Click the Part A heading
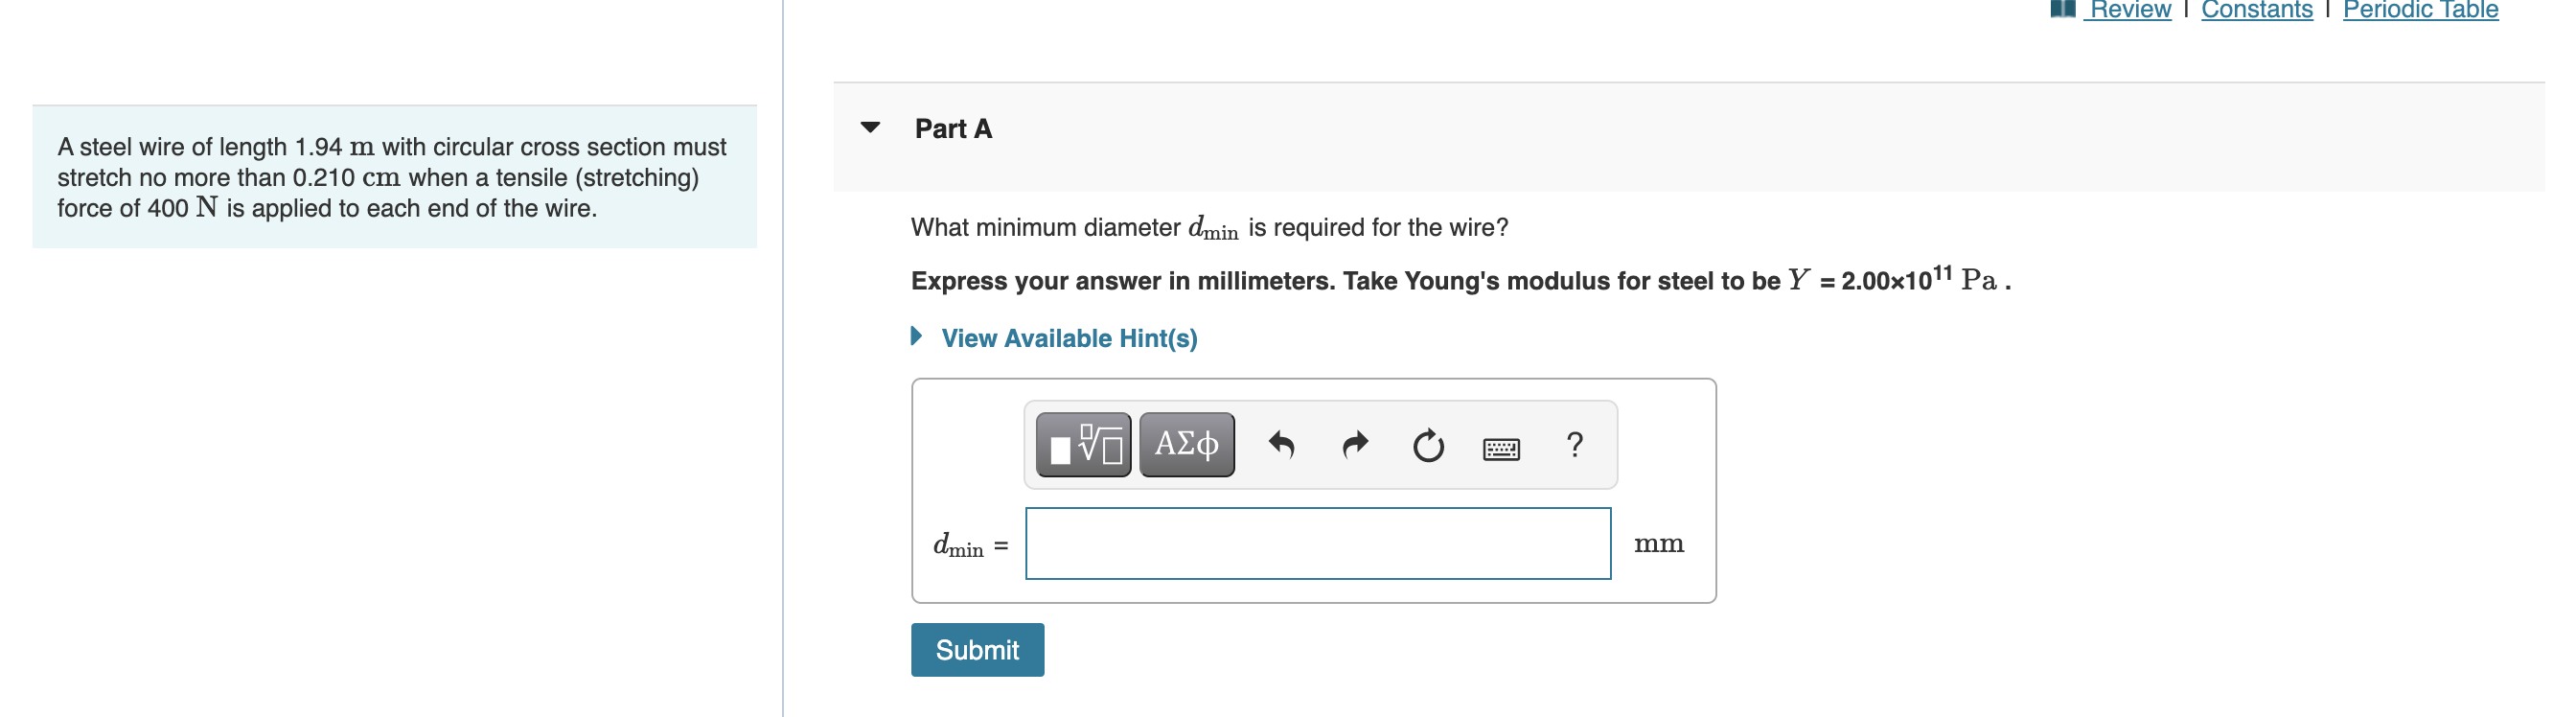Screen dimensions: 2576x717 click(x=953, y=129)
